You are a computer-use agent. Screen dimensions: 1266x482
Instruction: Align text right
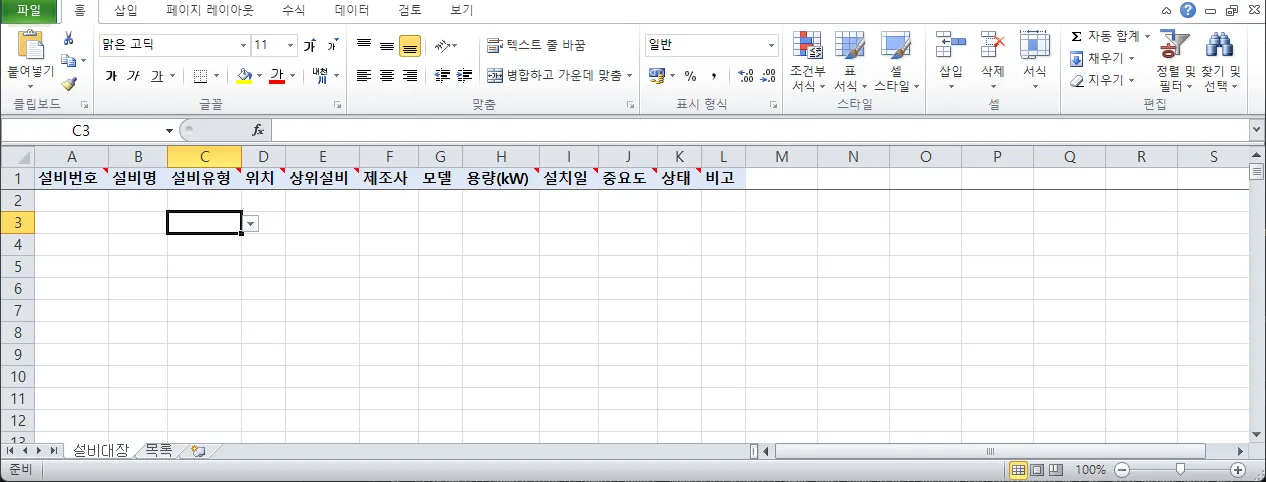click(410, 76)
